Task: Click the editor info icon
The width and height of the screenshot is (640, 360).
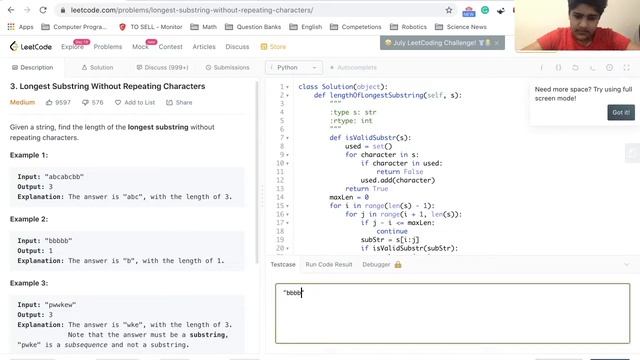Action: coord(542,68)
